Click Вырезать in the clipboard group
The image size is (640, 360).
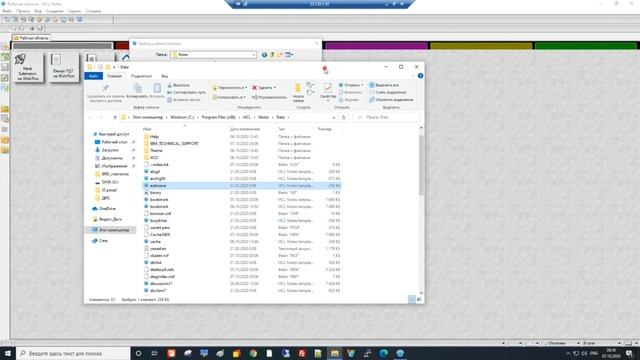pyautogui.click(x=178, y=85)
